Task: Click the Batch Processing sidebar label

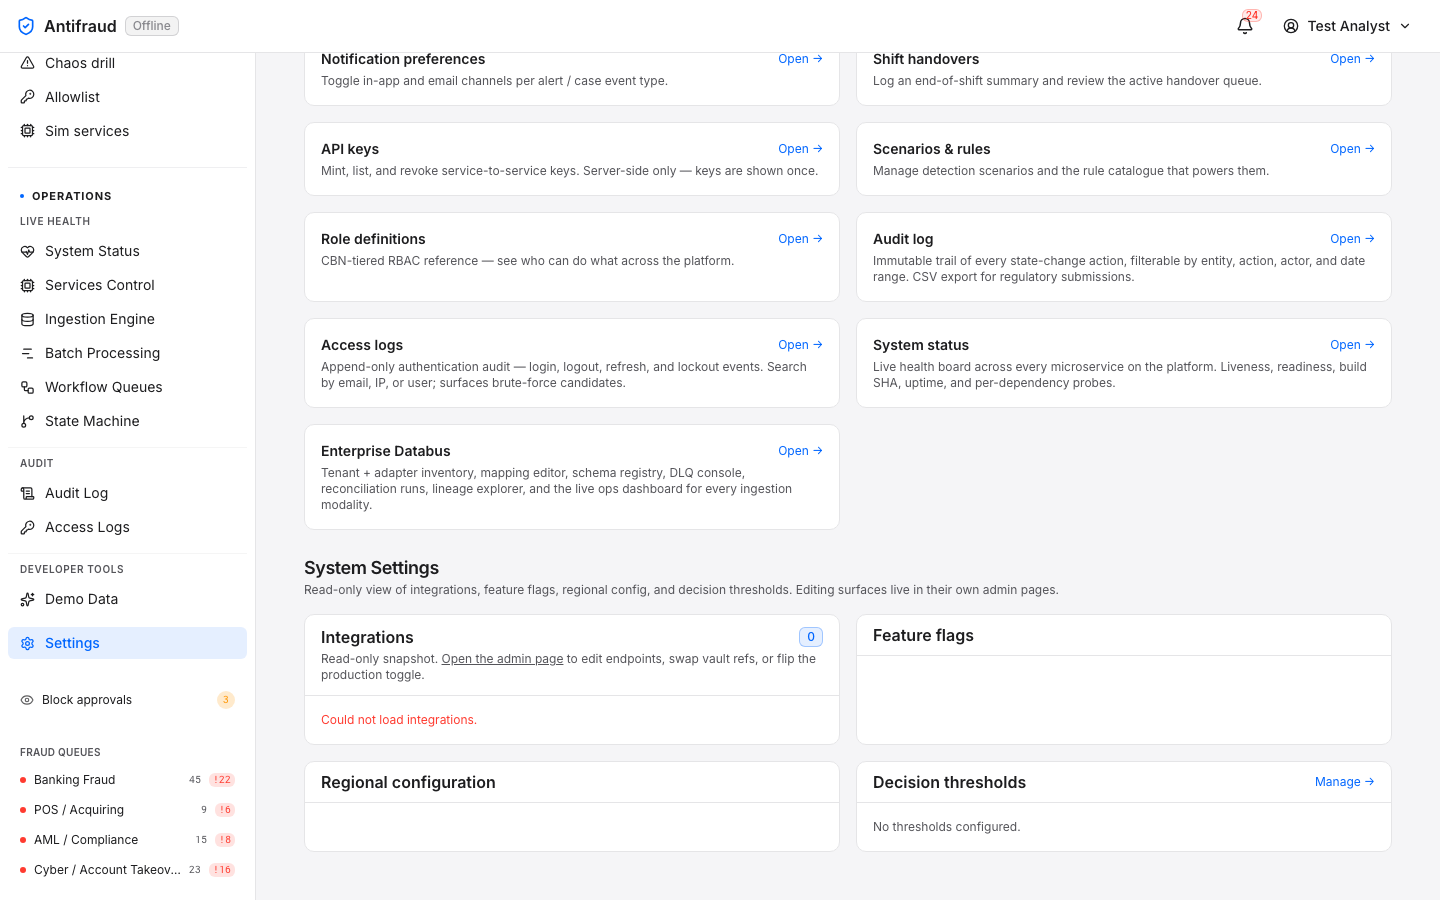Action: pos(102,353)
